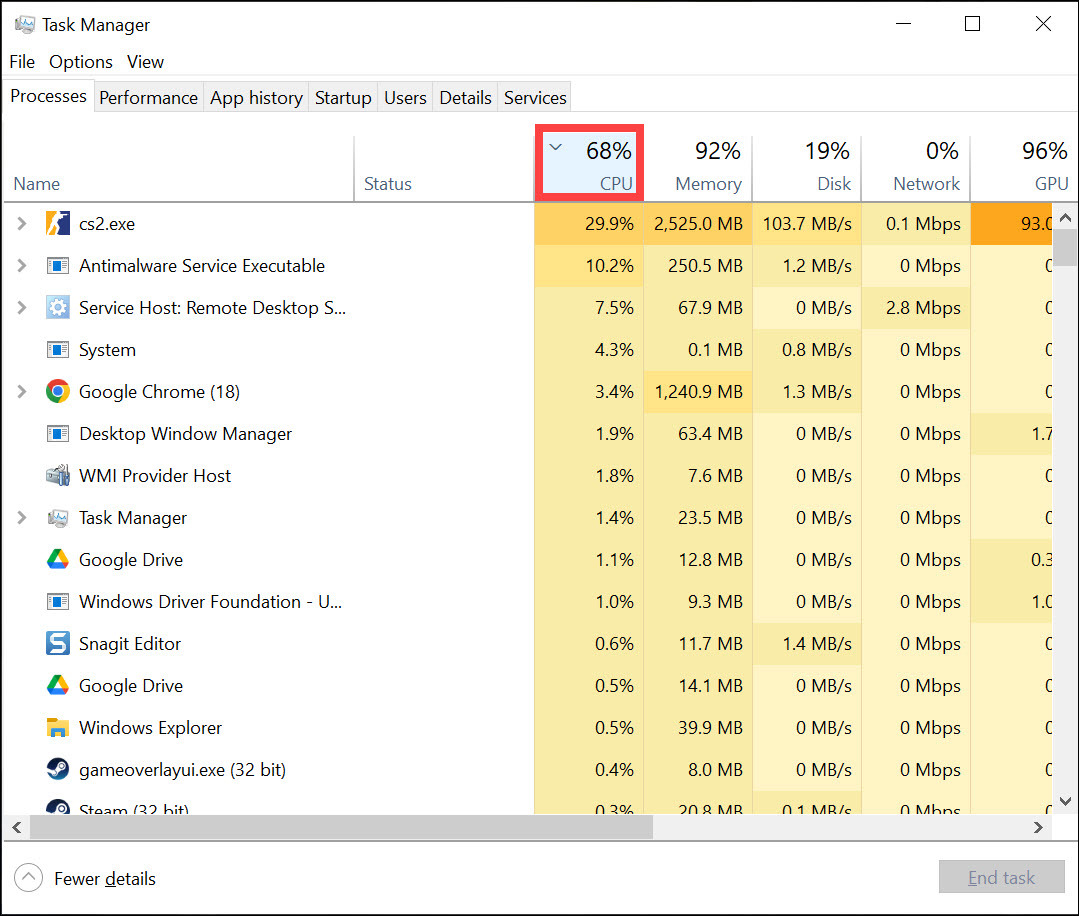Expand the Google Chrome (18) group

(22, 392)
